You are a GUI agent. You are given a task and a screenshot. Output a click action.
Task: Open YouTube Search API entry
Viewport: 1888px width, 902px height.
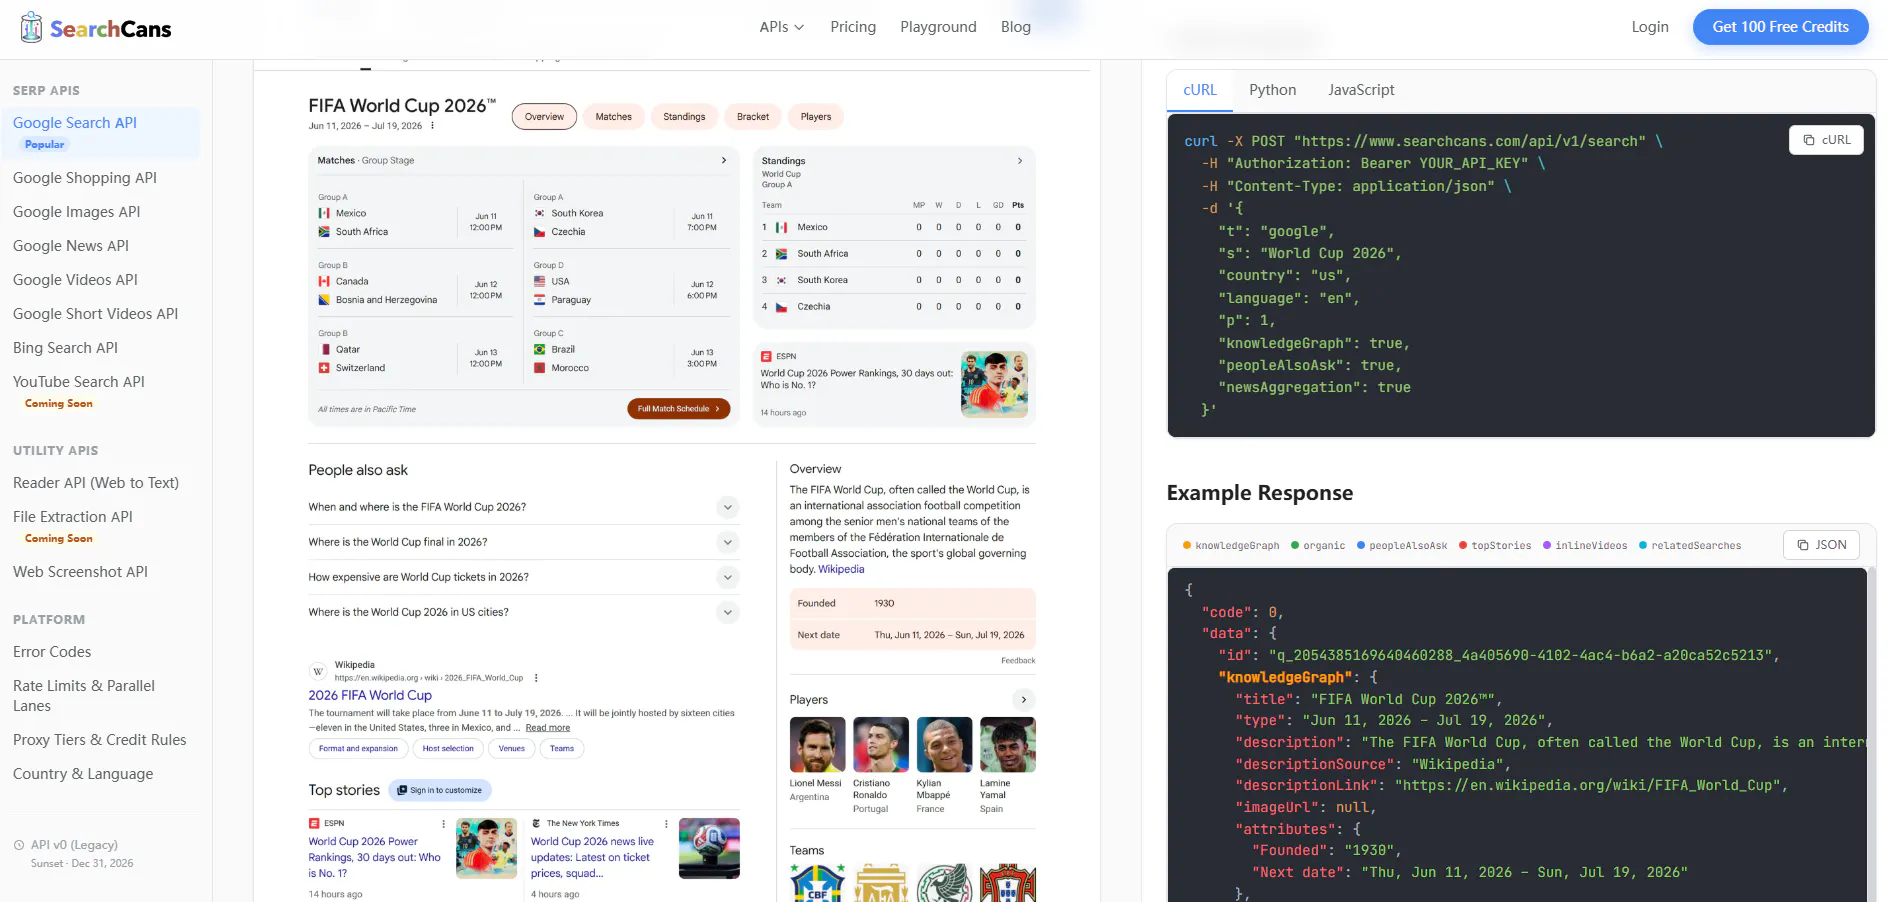point(79,382)
